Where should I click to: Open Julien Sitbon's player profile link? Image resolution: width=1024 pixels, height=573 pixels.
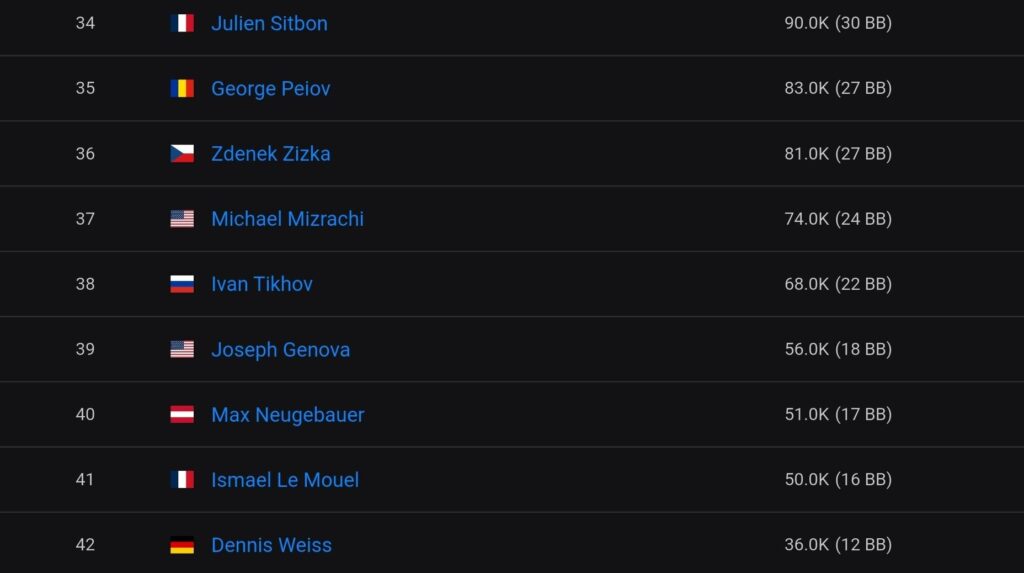(269, 23)
